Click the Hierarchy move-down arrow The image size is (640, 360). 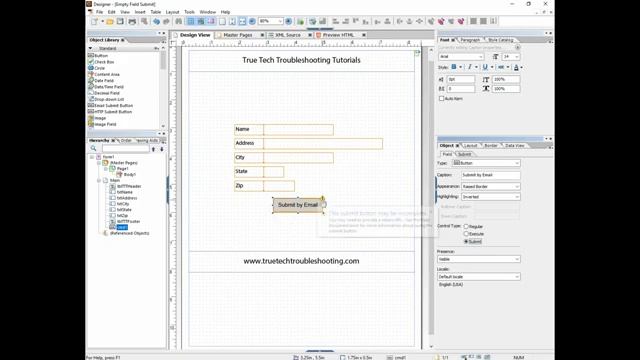pyautogui.click(x=162, y=149)
